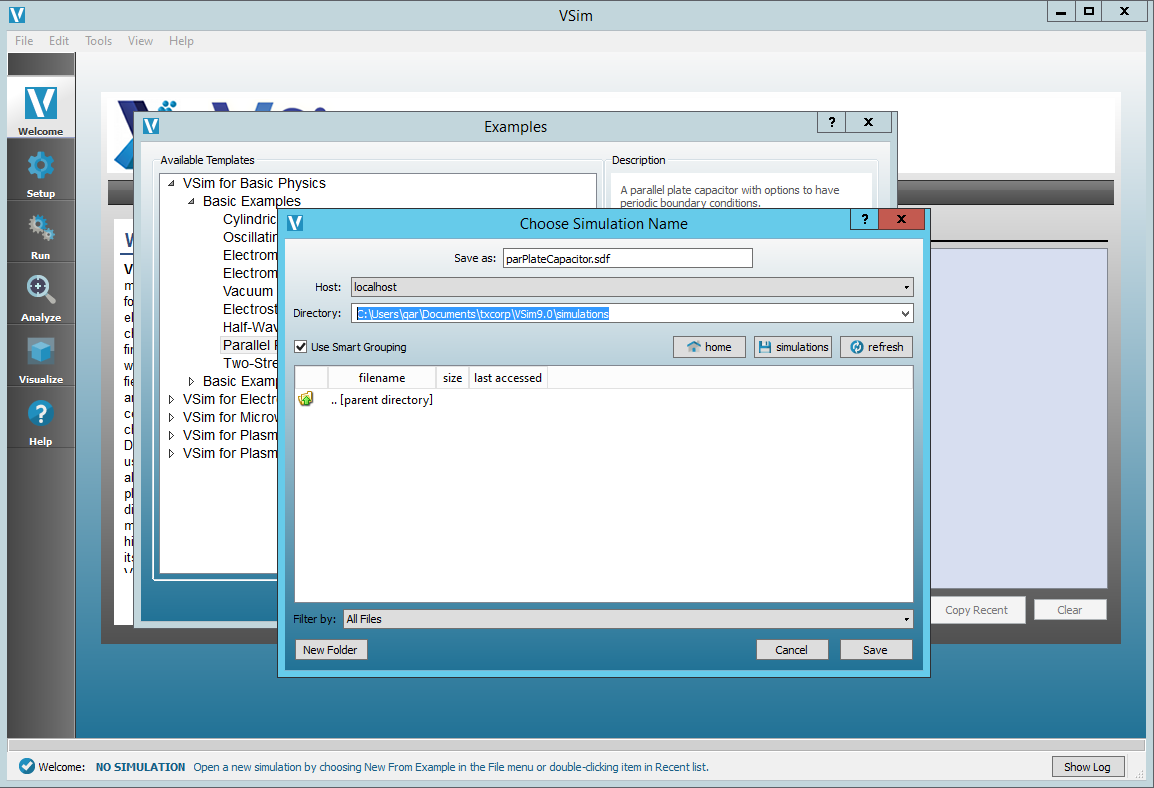The width and height of the screenshot is (1154, 788).
Task: Expand the last VSim for Plasm tree node
Action: tap(171, 453)
